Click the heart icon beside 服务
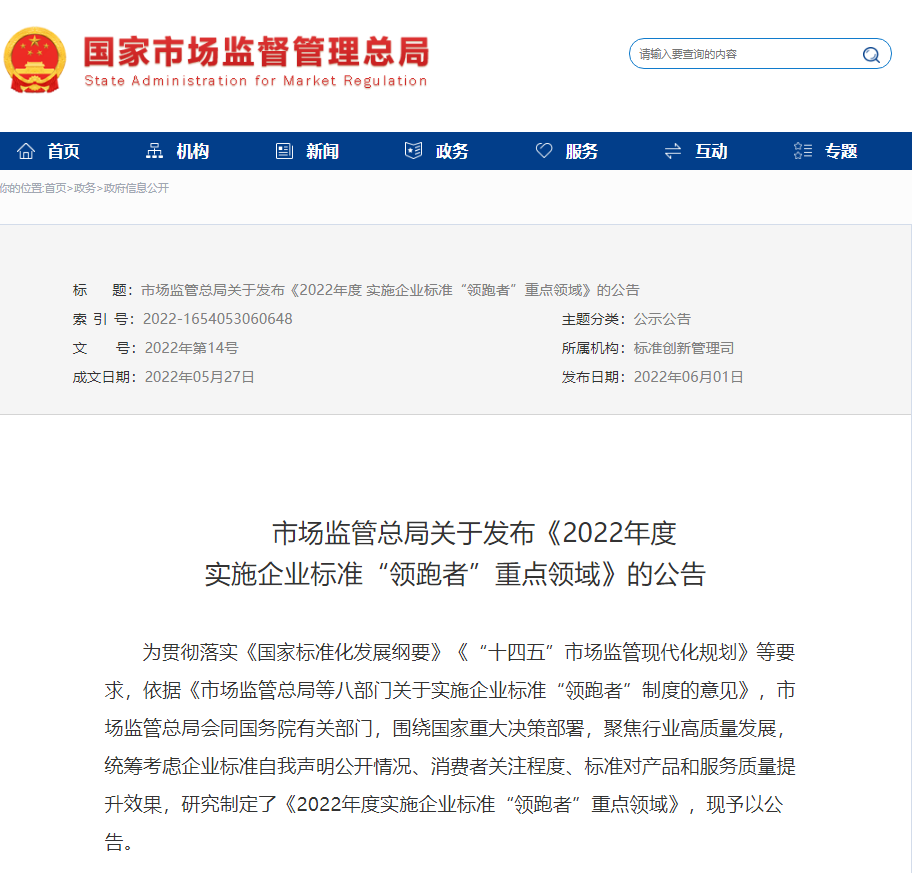The height and width of the screenshot is (873, 912). [544, 151]
